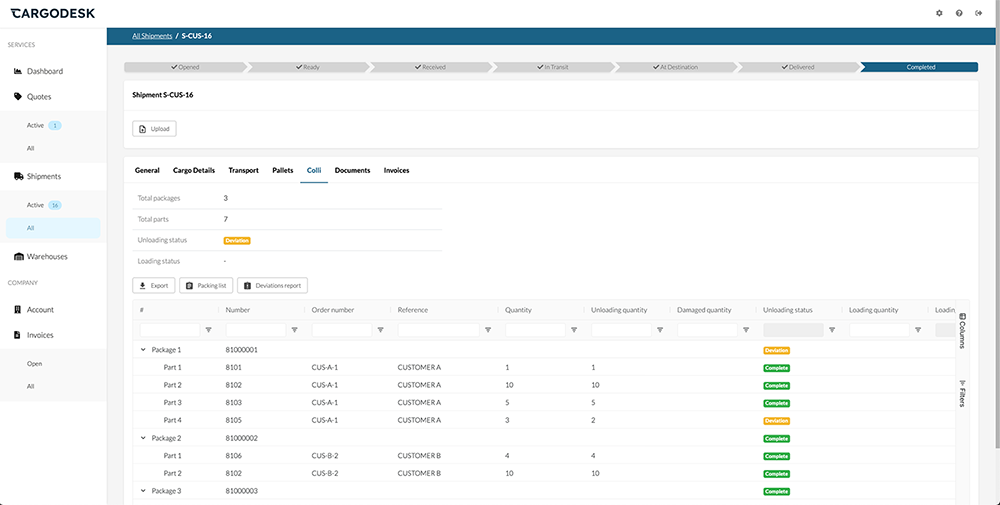The height and width of the screenshot is (505, 1000).
Task: Open filter icon for Number column
Action: click(x=295, y=330)
